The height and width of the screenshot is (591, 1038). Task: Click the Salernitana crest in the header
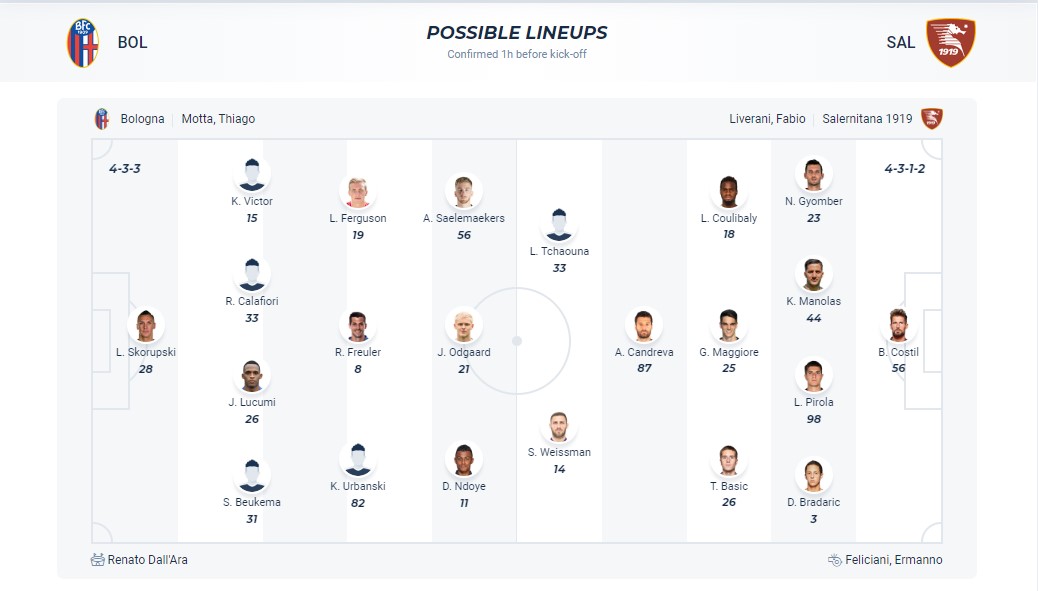[x=950, y=43]
